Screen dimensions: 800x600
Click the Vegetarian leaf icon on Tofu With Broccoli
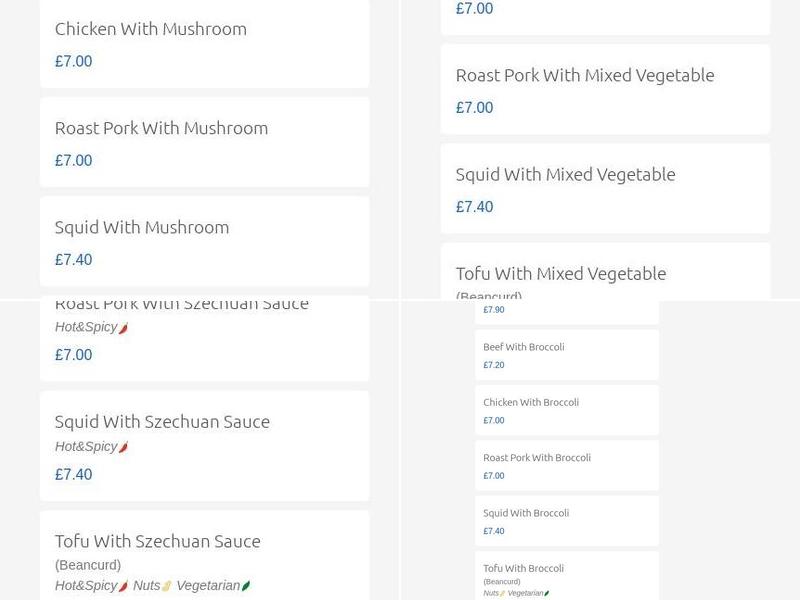(547, 592)
